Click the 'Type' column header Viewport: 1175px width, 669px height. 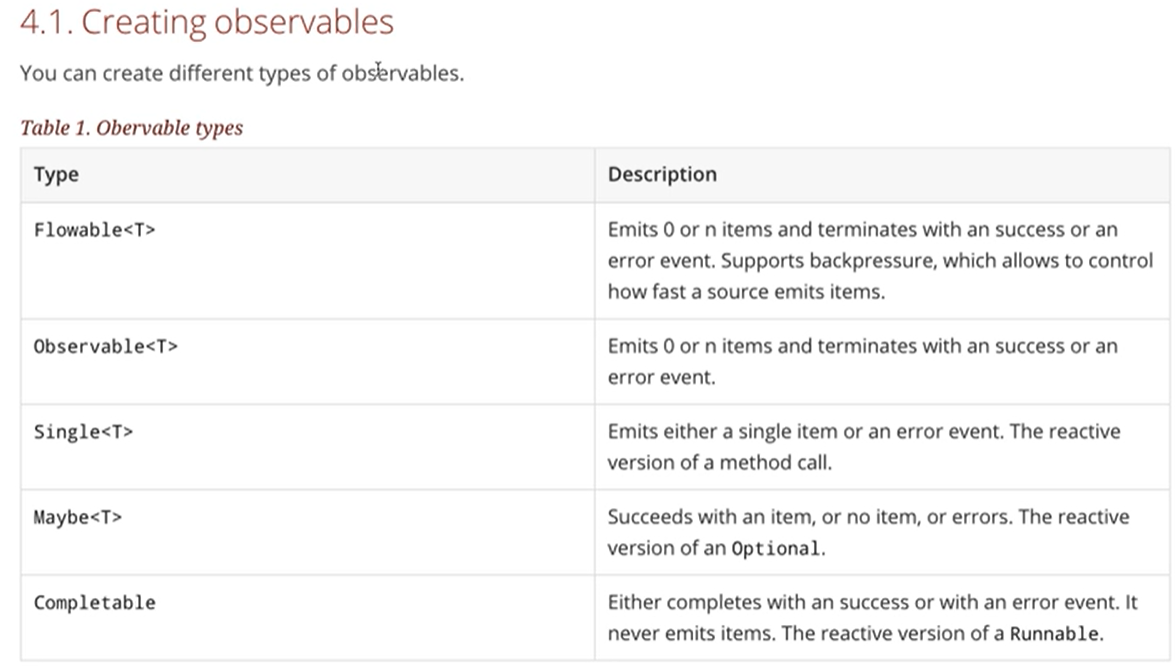tap(56, 175)
